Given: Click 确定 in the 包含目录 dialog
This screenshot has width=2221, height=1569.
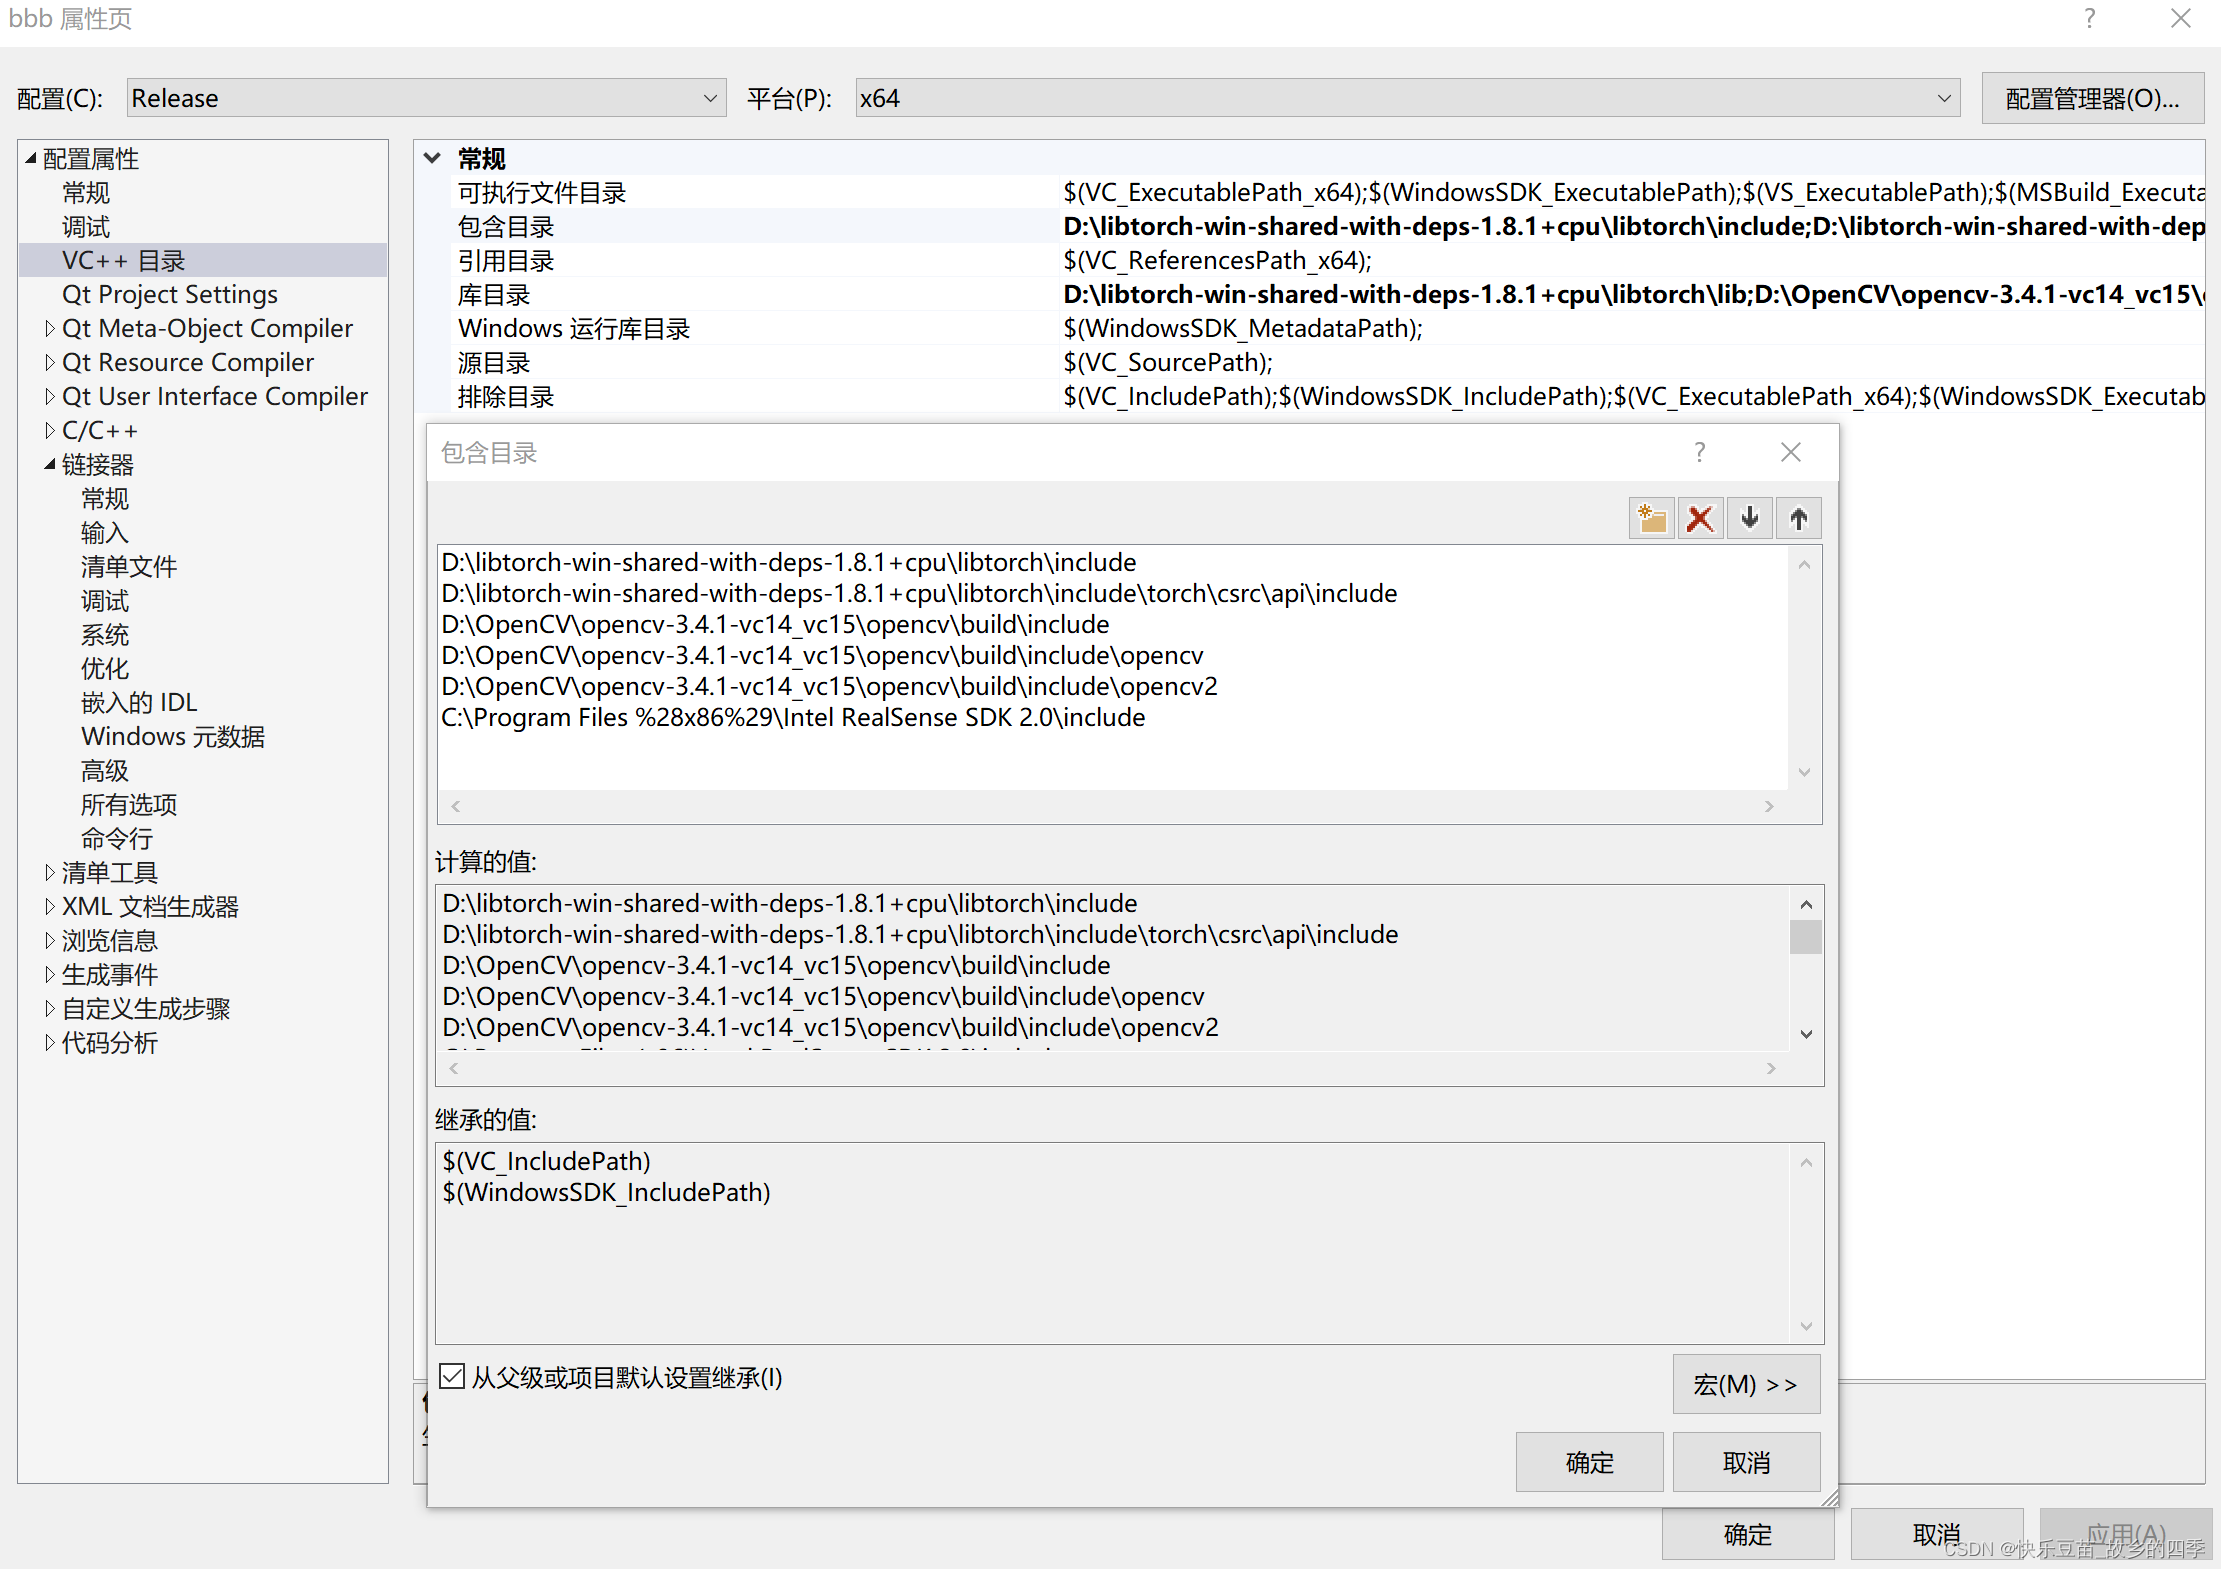Looking at the screenshot, I should click(1589, 1462).
